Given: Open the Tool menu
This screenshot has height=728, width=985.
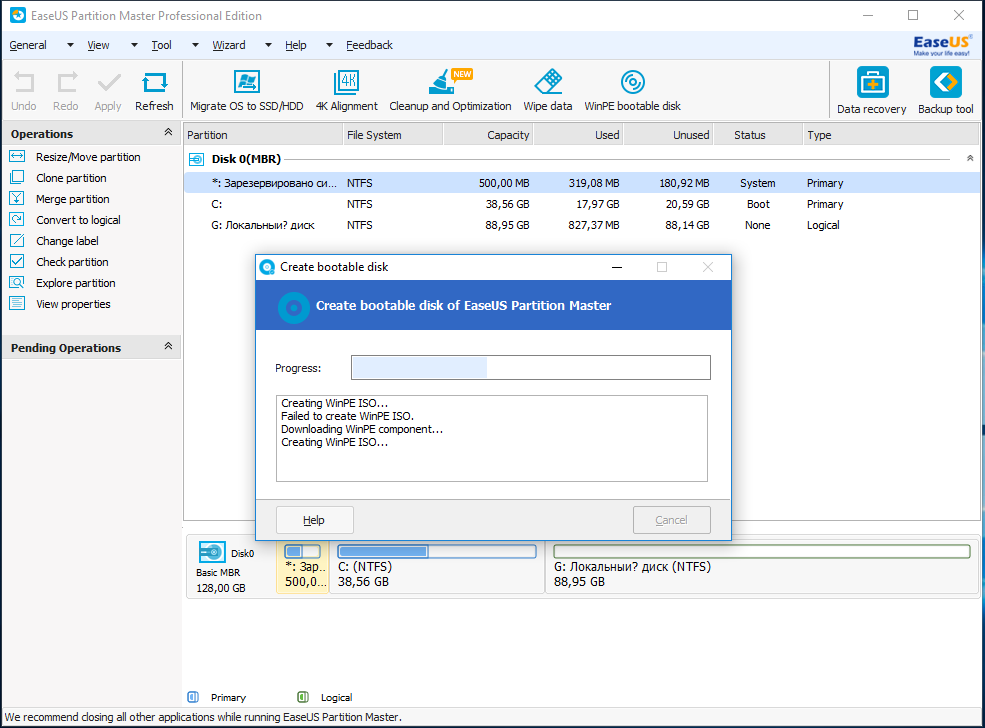Looking at the screenshot, I should pos(161,45).
